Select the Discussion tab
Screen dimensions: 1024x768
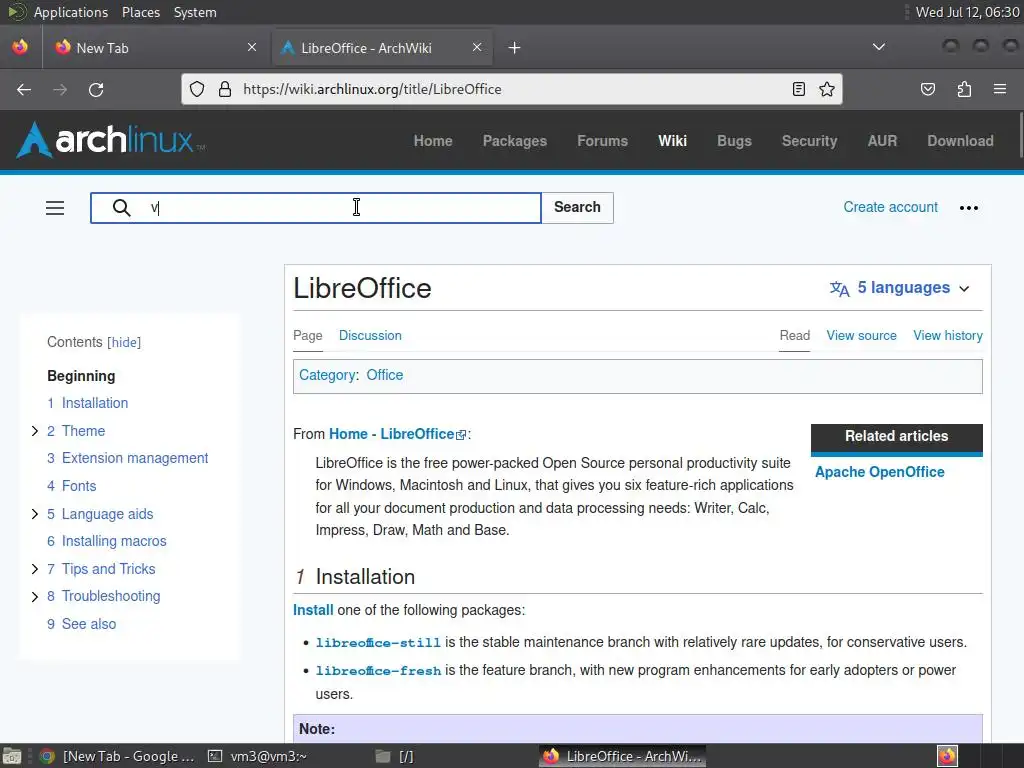370,336
